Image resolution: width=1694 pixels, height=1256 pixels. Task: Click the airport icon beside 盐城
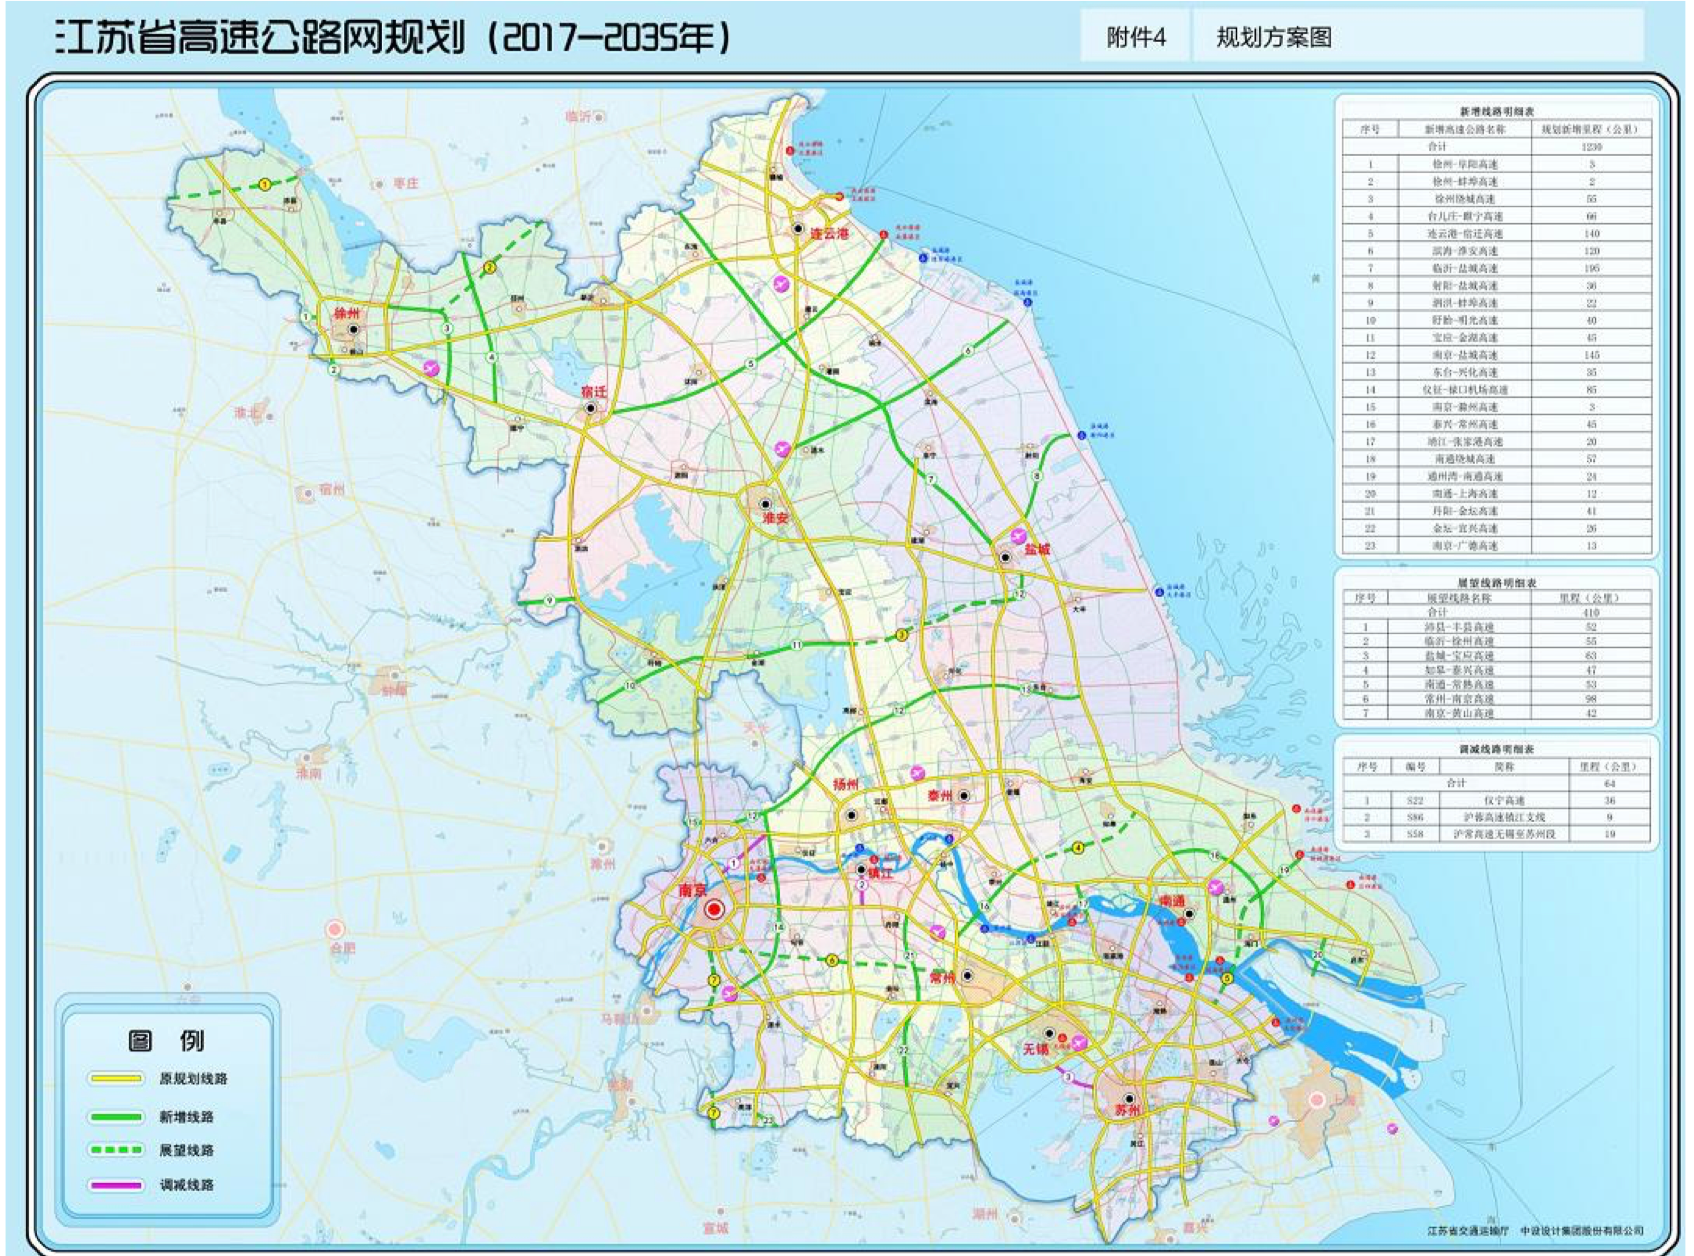pos(1019,536)
